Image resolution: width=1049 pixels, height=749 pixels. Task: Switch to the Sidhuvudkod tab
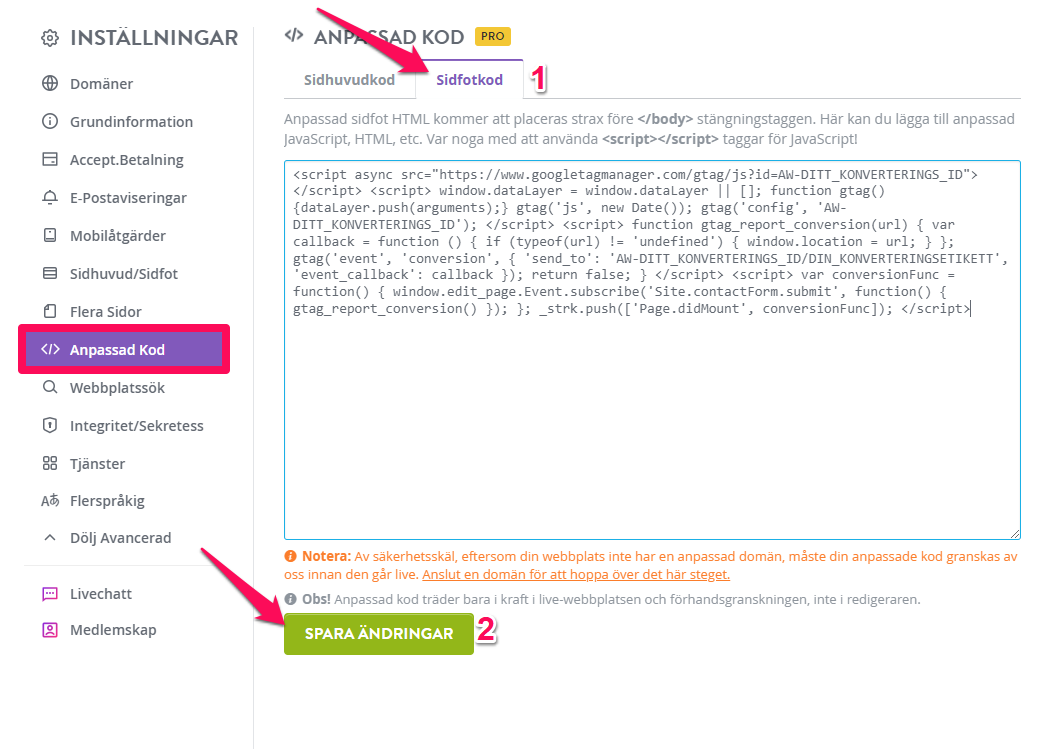[x=349, y=80]
